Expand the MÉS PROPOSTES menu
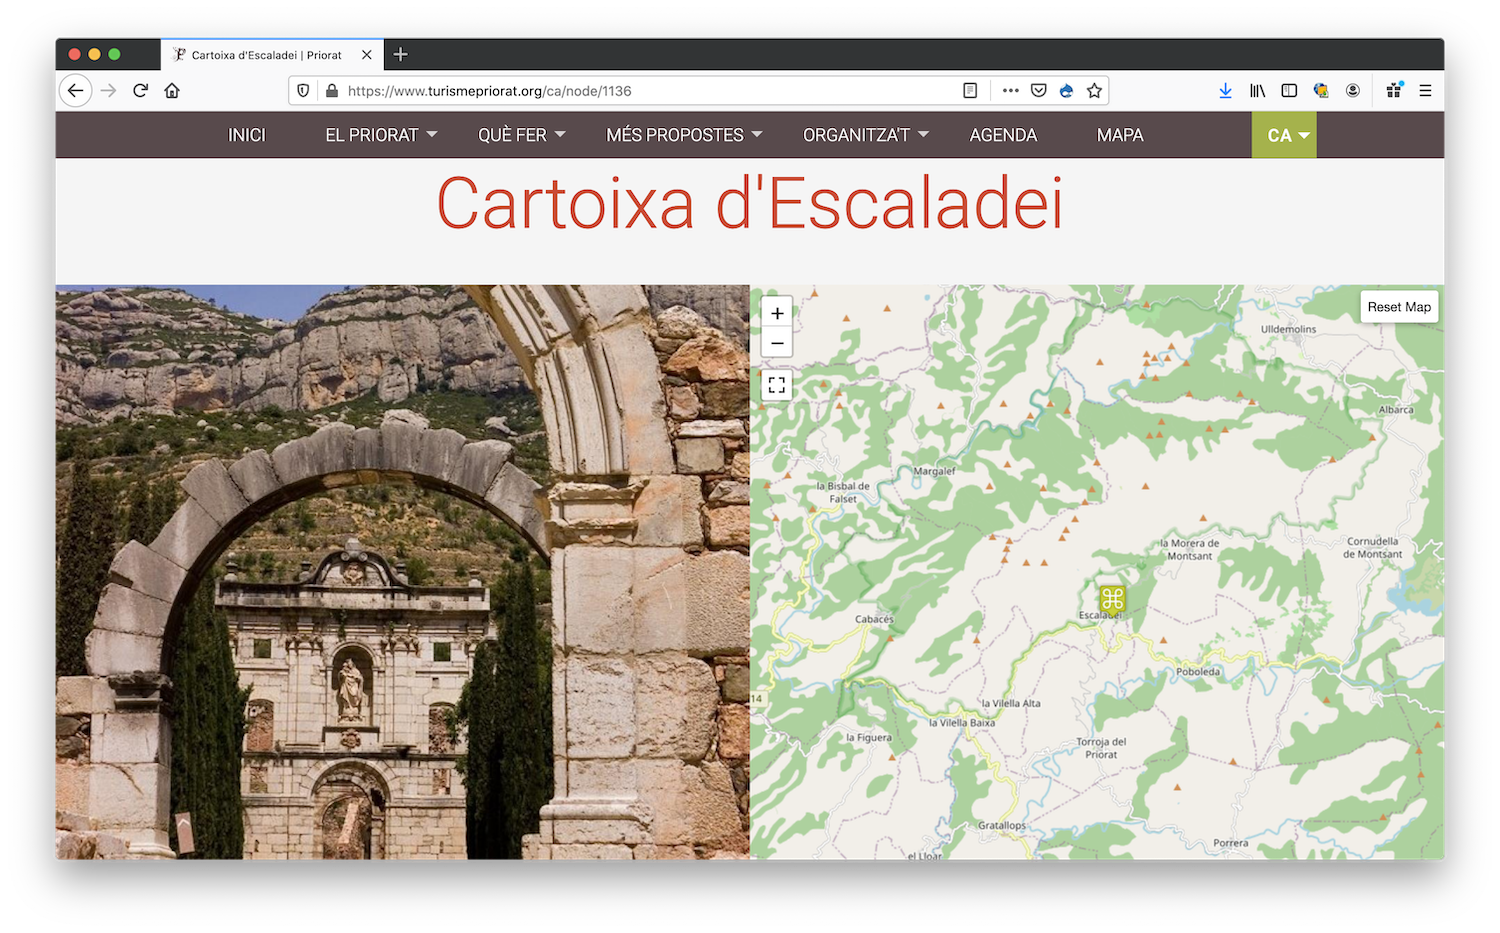This screenshot has width=1500, height=933. (684, 135)
